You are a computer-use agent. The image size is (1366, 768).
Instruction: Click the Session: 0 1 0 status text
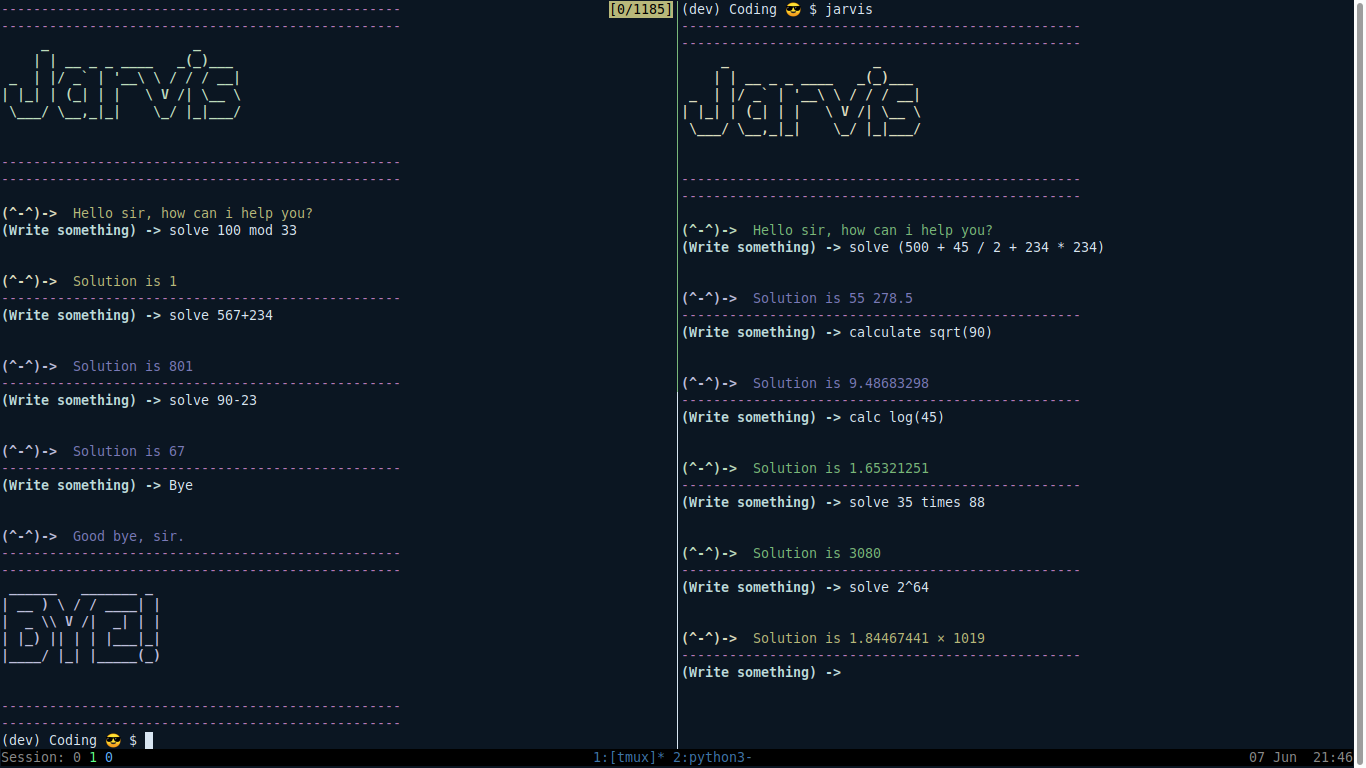(x=57, y=758)
